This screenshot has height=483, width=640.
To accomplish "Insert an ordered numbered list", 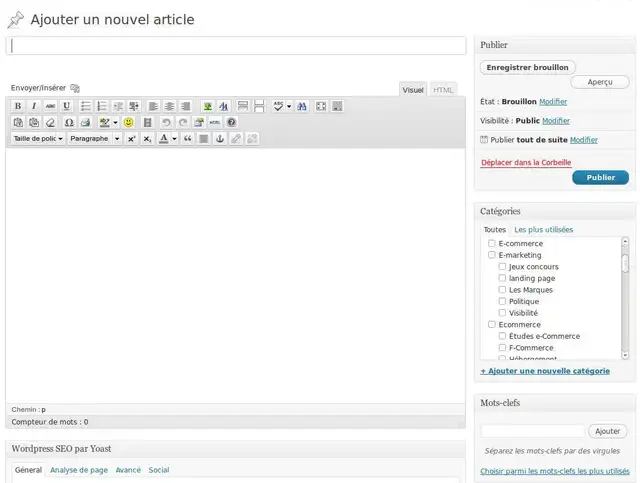I will (x=102, y=107).
